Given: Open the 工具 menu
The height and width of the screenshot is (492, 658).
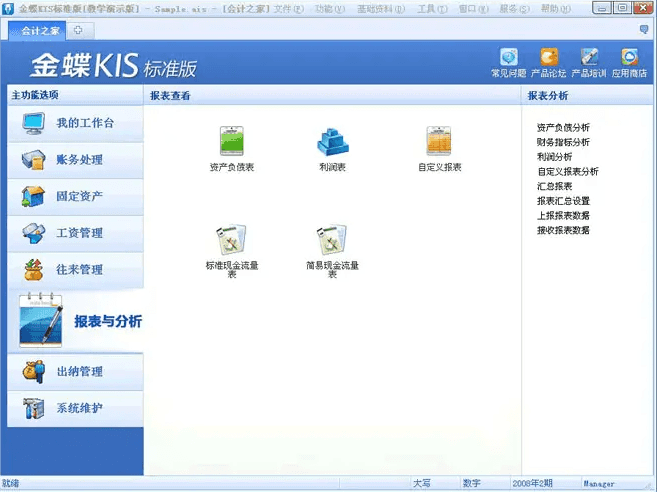Looking at the screenshot, I should tap(432, 9).
